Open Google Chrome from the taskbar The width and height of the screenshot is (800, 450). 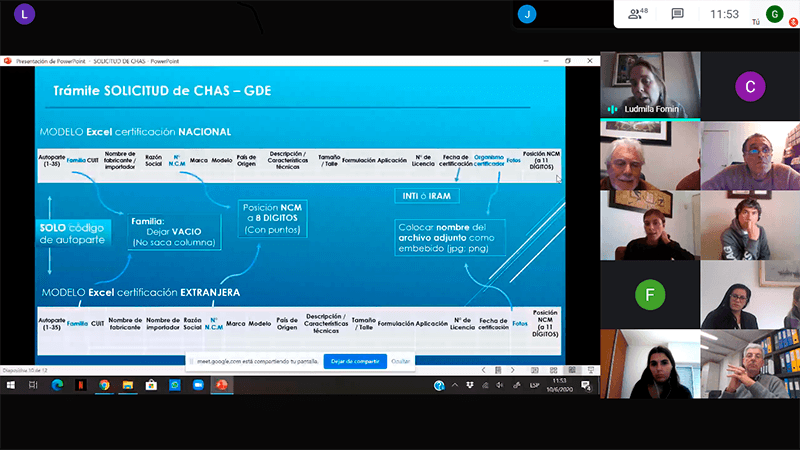pos(104,385)
